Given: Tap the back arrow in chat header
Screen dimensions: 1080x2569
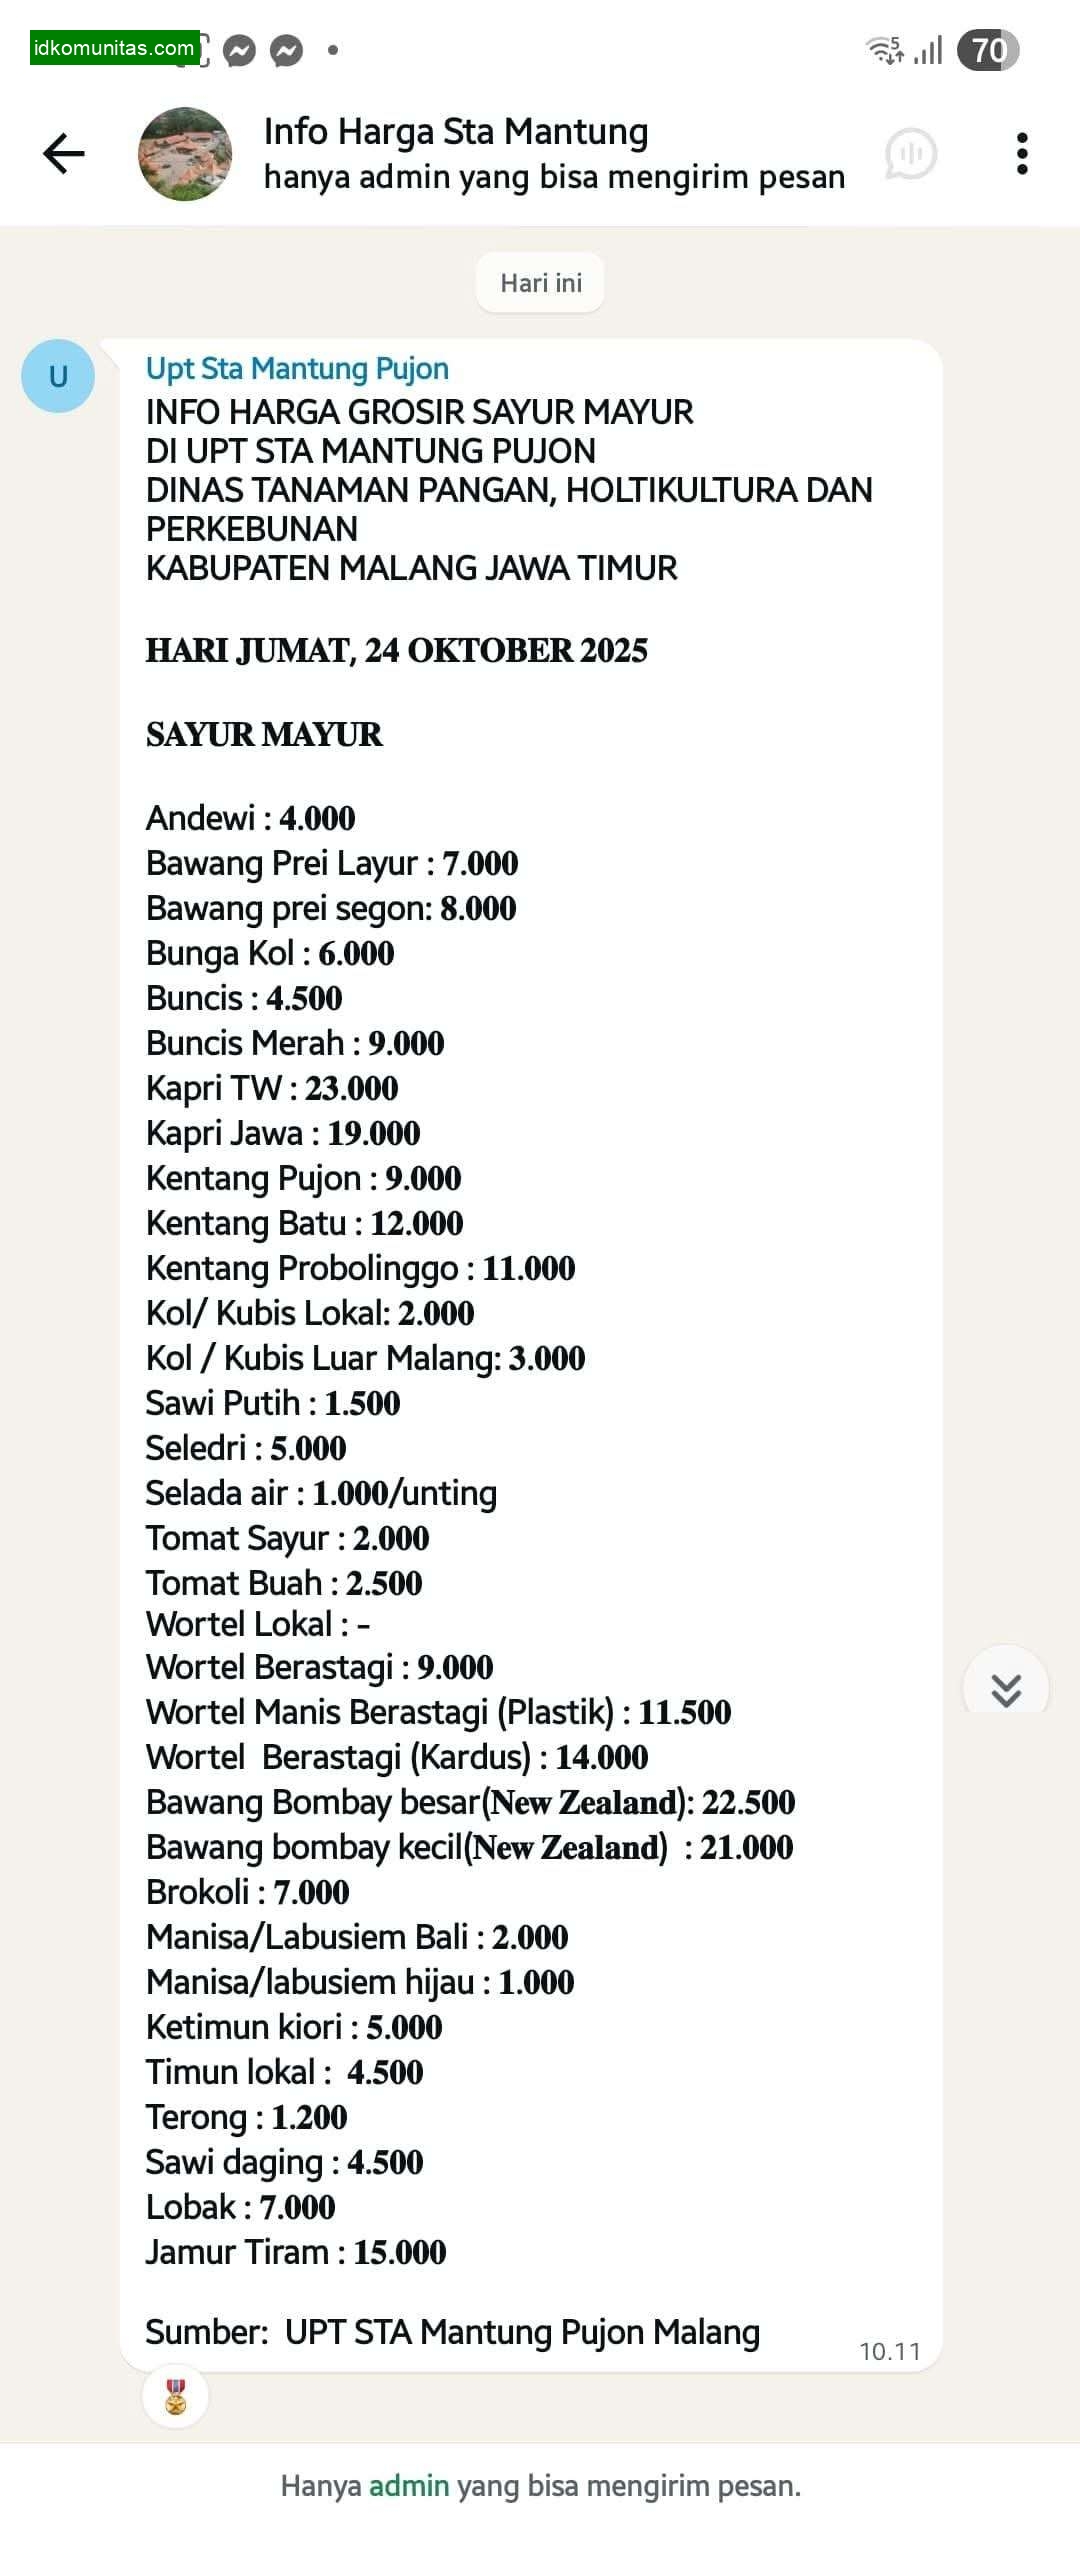Looking at the screenshot, I should (64, 154).
